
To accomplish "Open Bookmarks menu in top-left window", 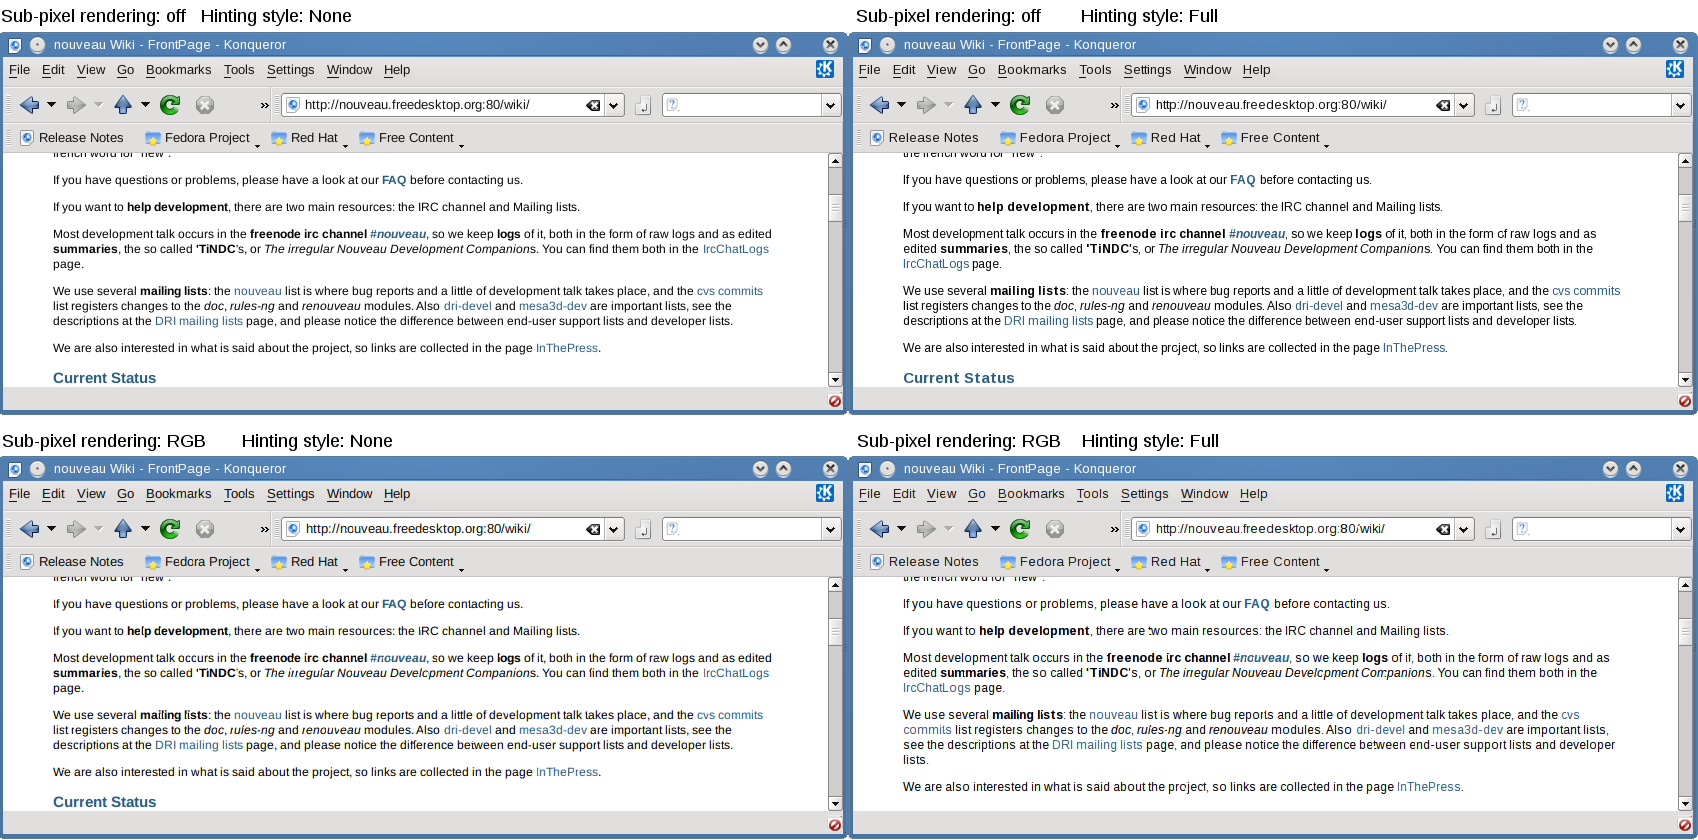I will pos(178,70).
